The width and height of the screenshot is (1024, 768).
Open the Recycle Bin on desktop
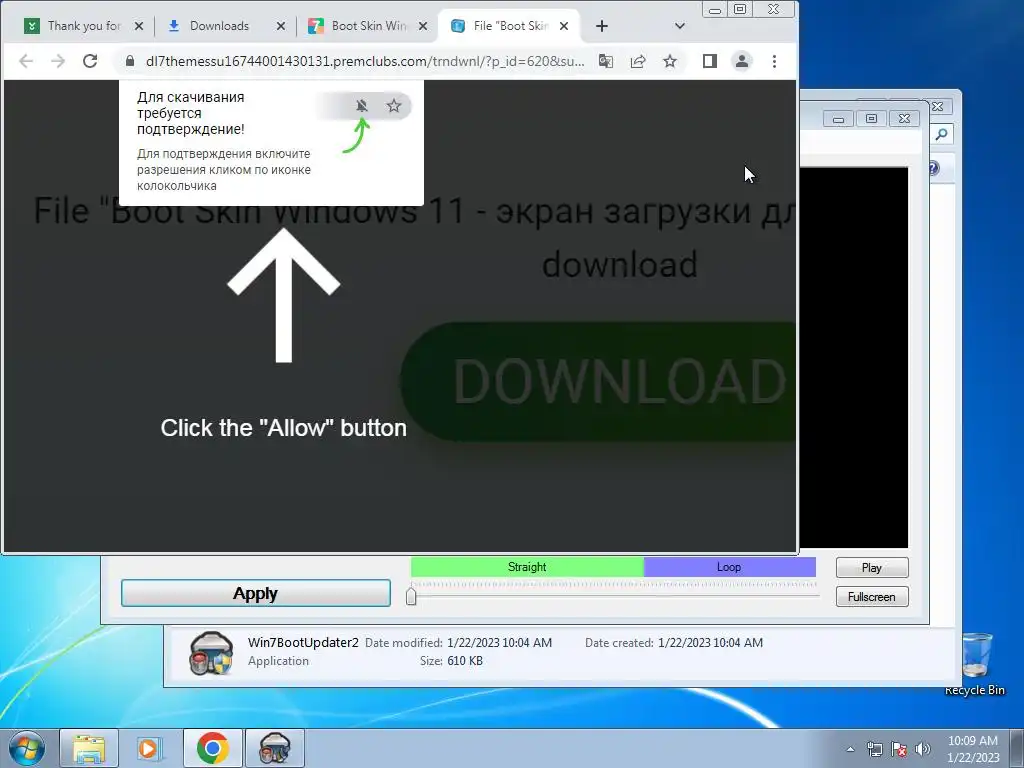(x=975, y=663)
